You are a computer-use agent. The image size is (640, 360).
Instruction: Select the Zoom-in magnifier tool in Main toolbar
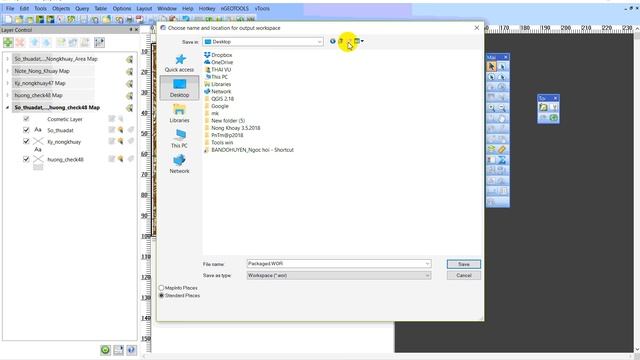(491, 108)
